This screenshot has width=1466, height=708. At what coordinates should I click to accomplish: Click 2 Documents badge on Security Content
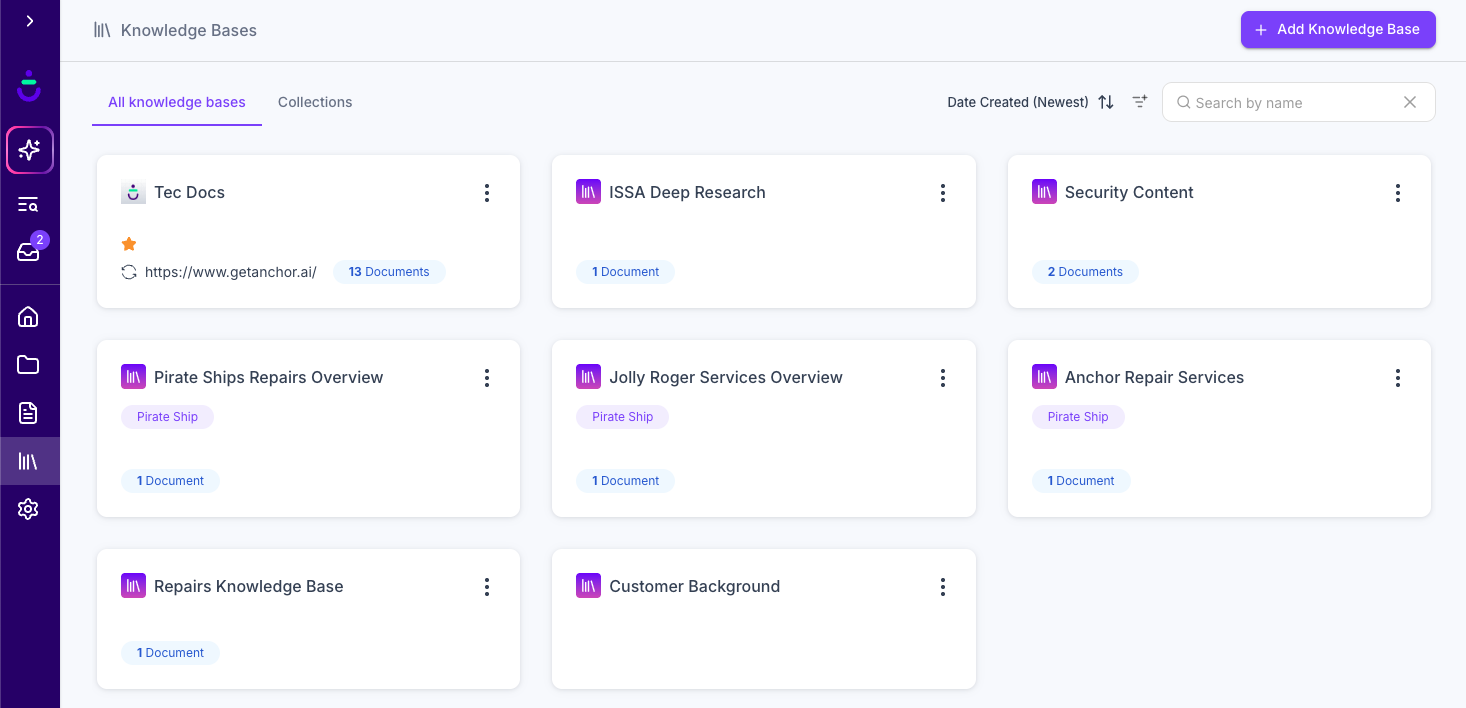1085,272
